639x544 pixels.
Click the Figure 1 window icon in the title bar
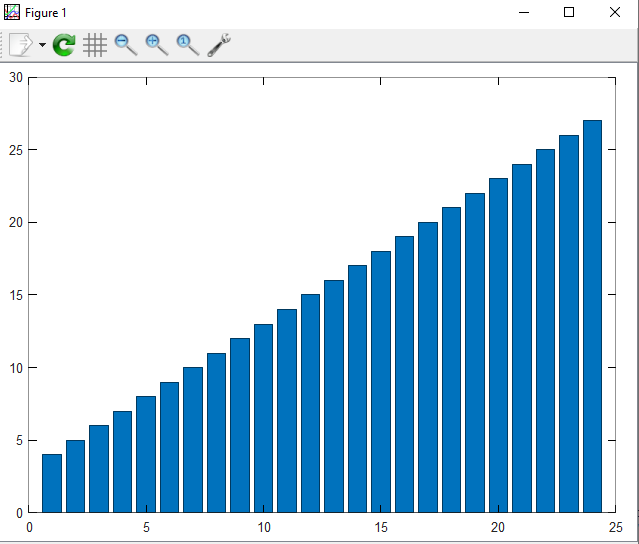coord(12,13)
